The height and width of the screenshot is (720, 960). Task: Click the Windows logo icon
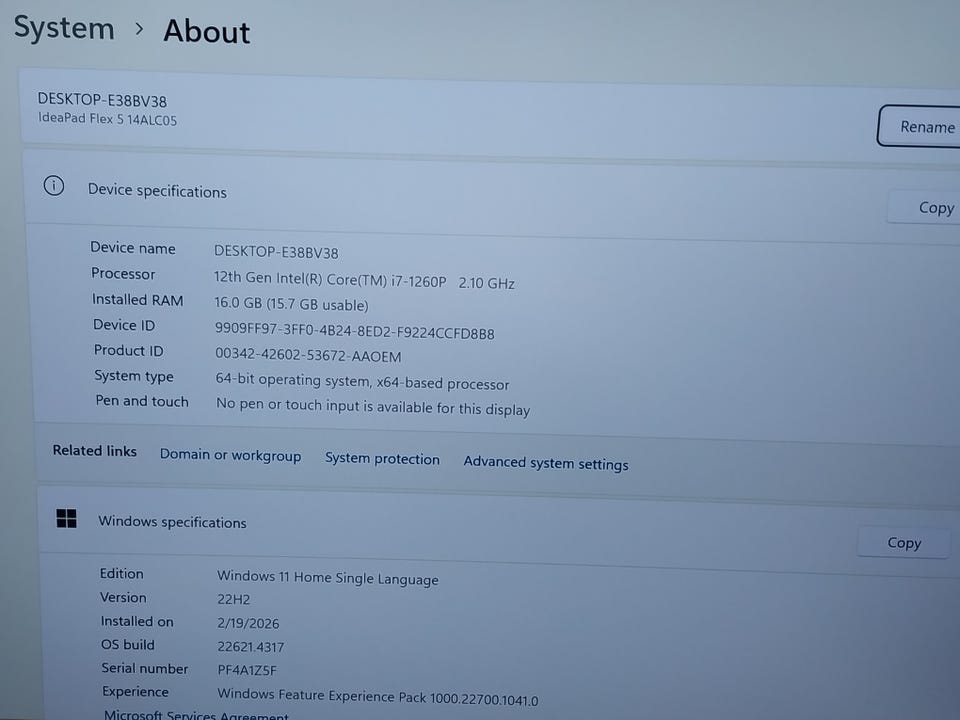[x=66, y=519]
